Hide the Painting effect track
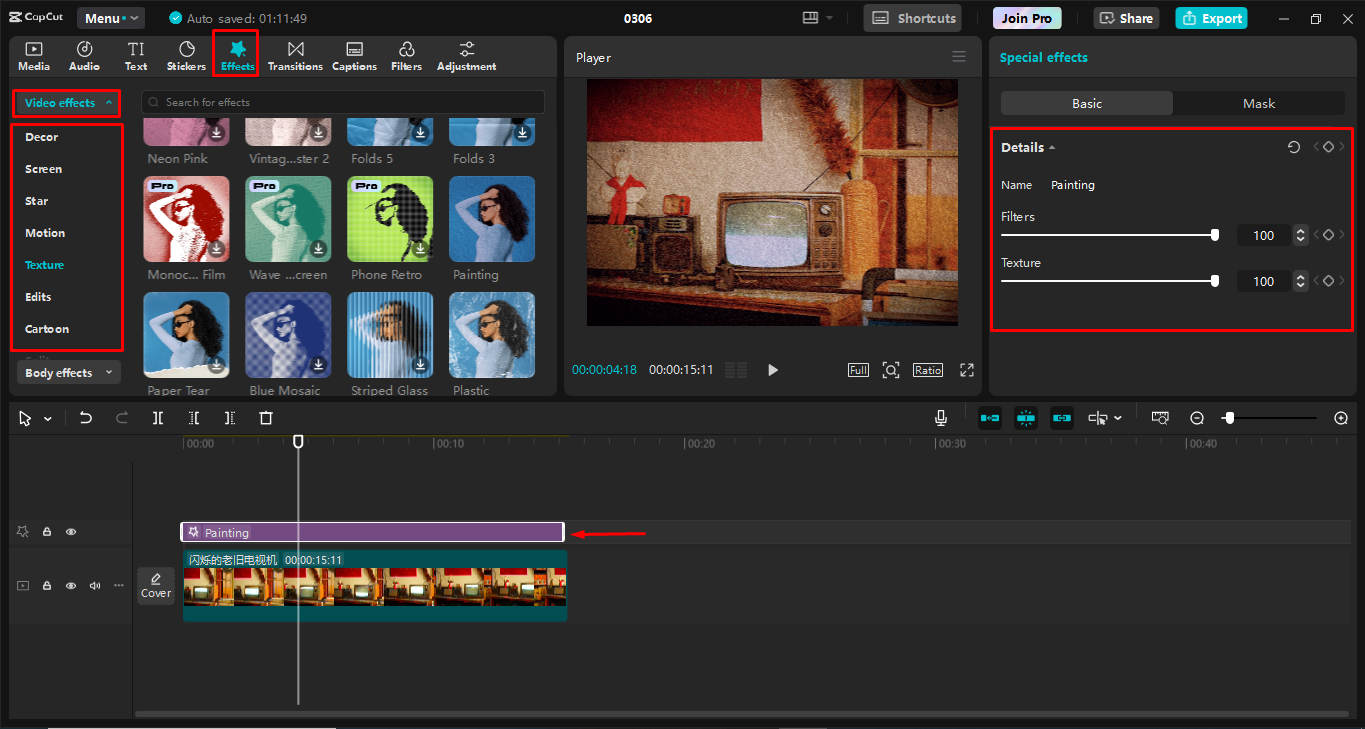 click(71, 532)
